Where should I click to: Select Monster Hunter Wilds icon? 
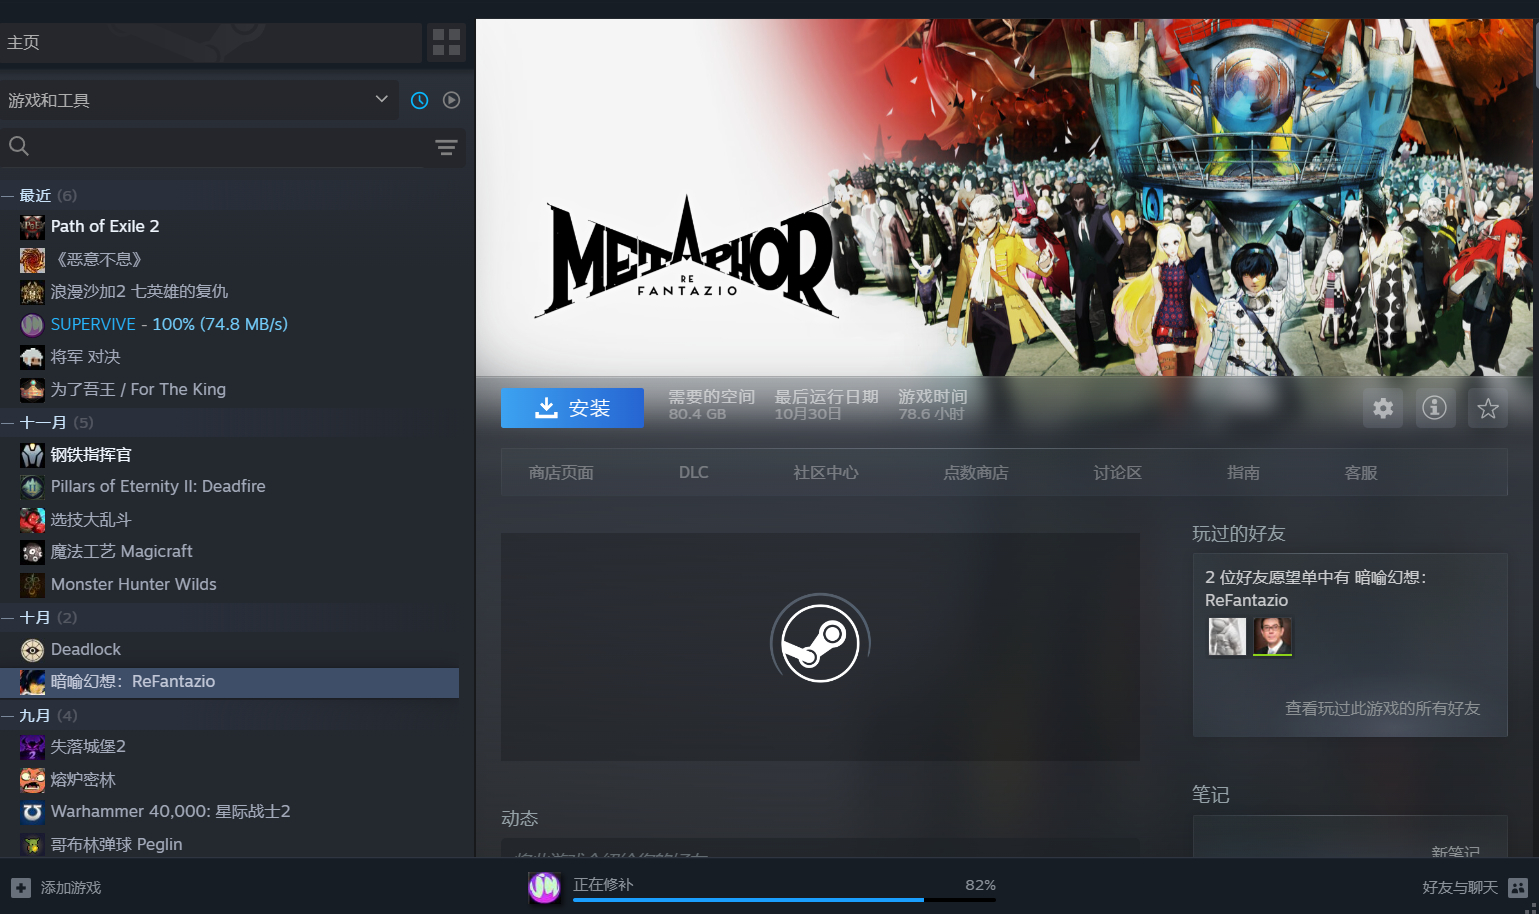coord(33,585)
